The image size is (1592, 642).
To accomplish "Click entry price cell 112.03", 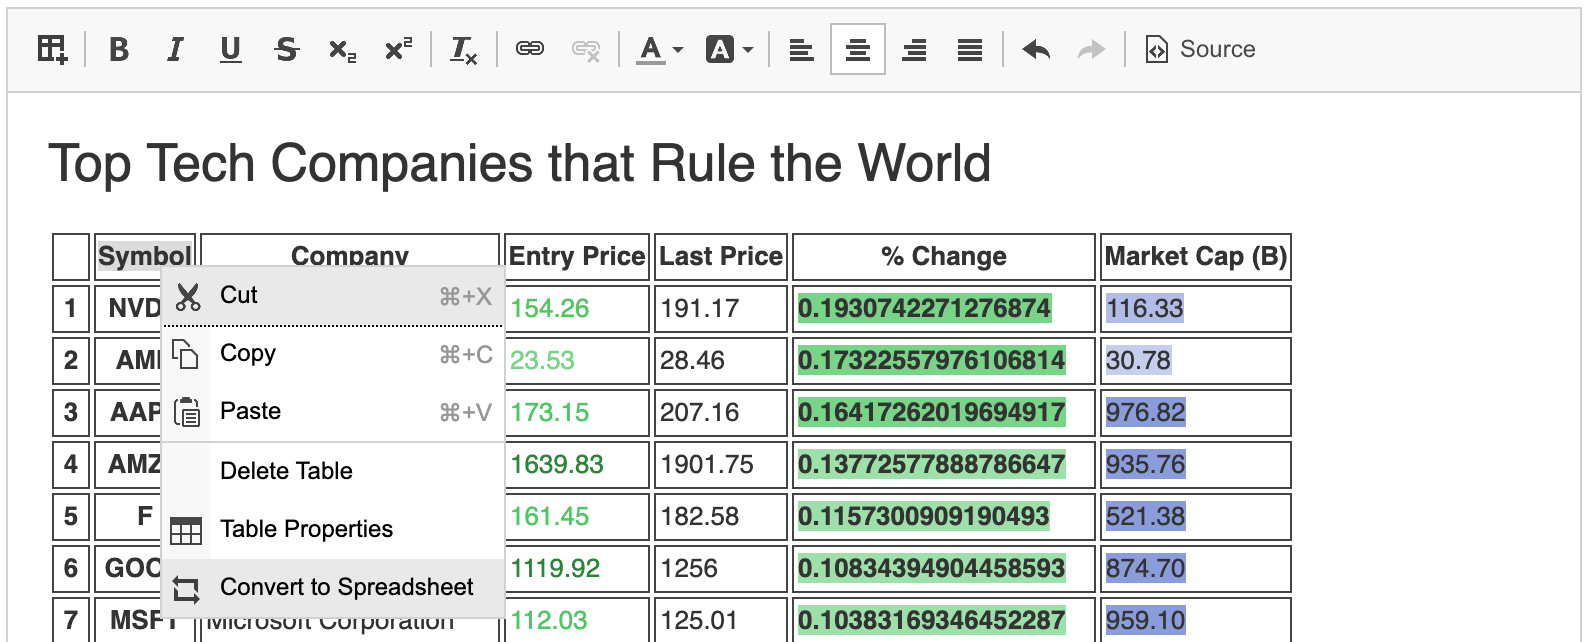I will (577, 620).
